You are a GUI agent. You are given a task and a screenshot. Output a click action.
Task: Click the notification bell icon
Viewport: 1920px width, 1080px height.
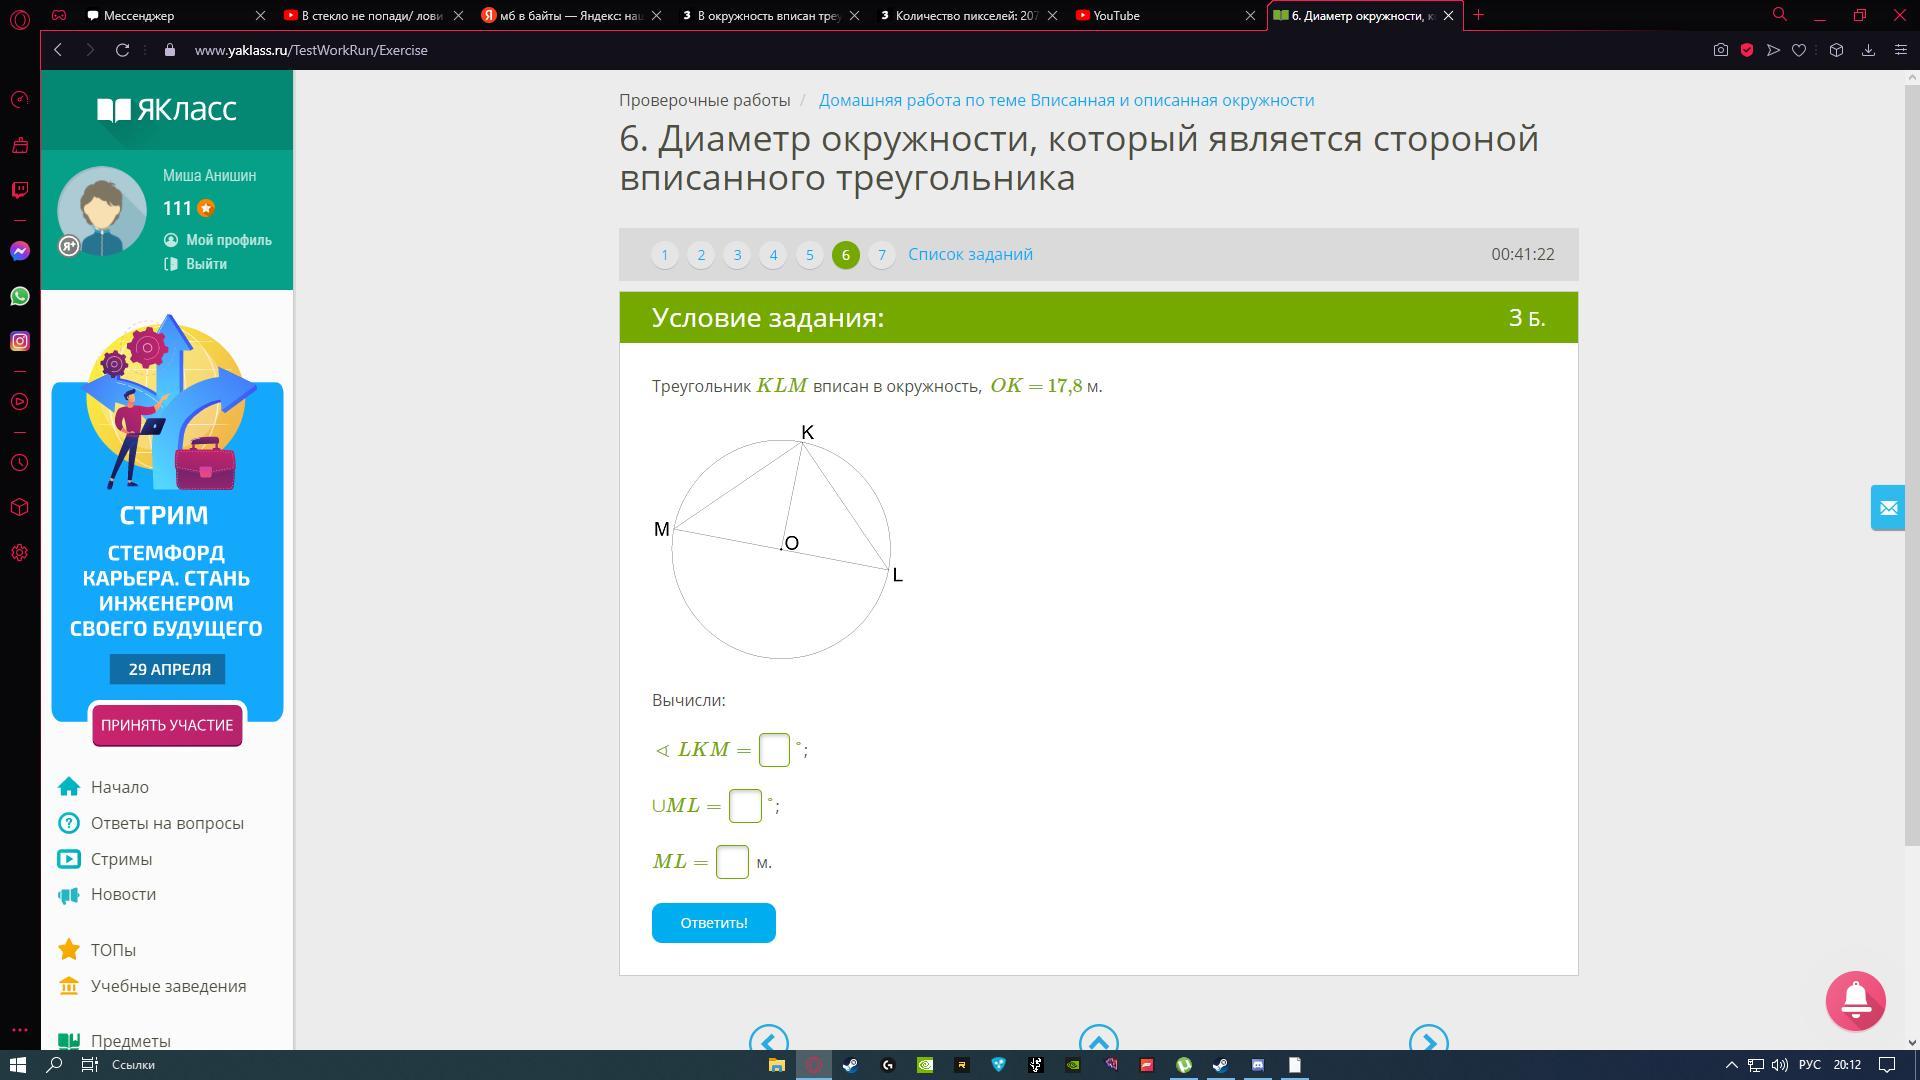(1855, 1000)
